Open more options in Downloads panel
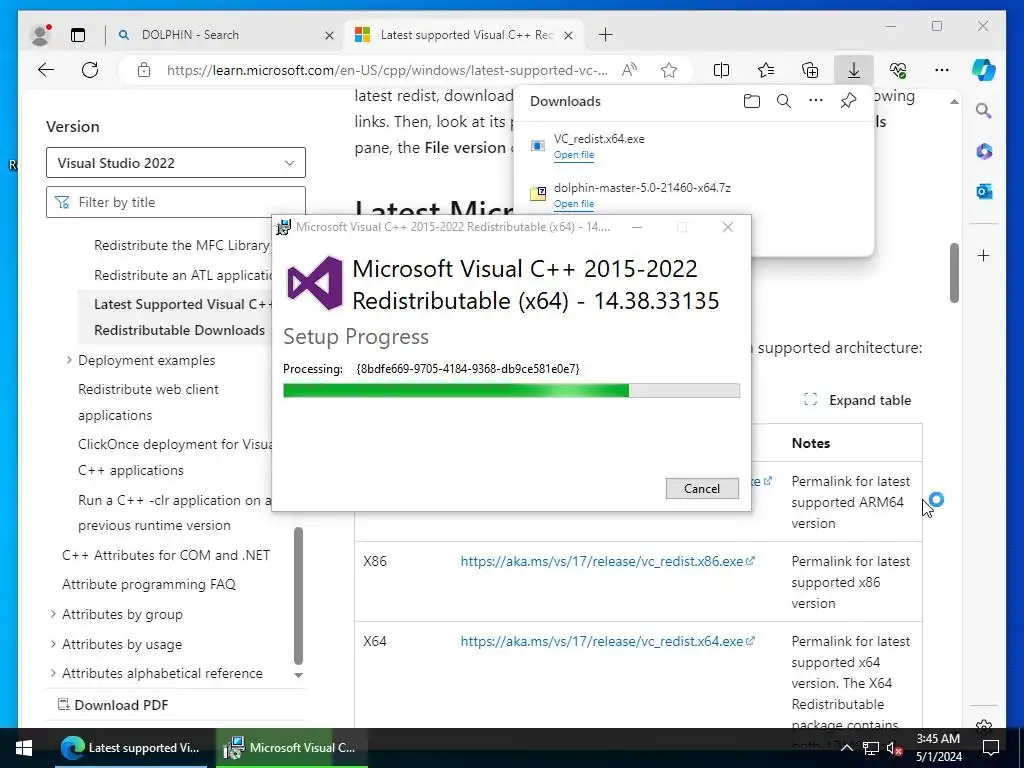Image resolution: width=1024 pixels, height=768 pixels. tap(816, 101)
